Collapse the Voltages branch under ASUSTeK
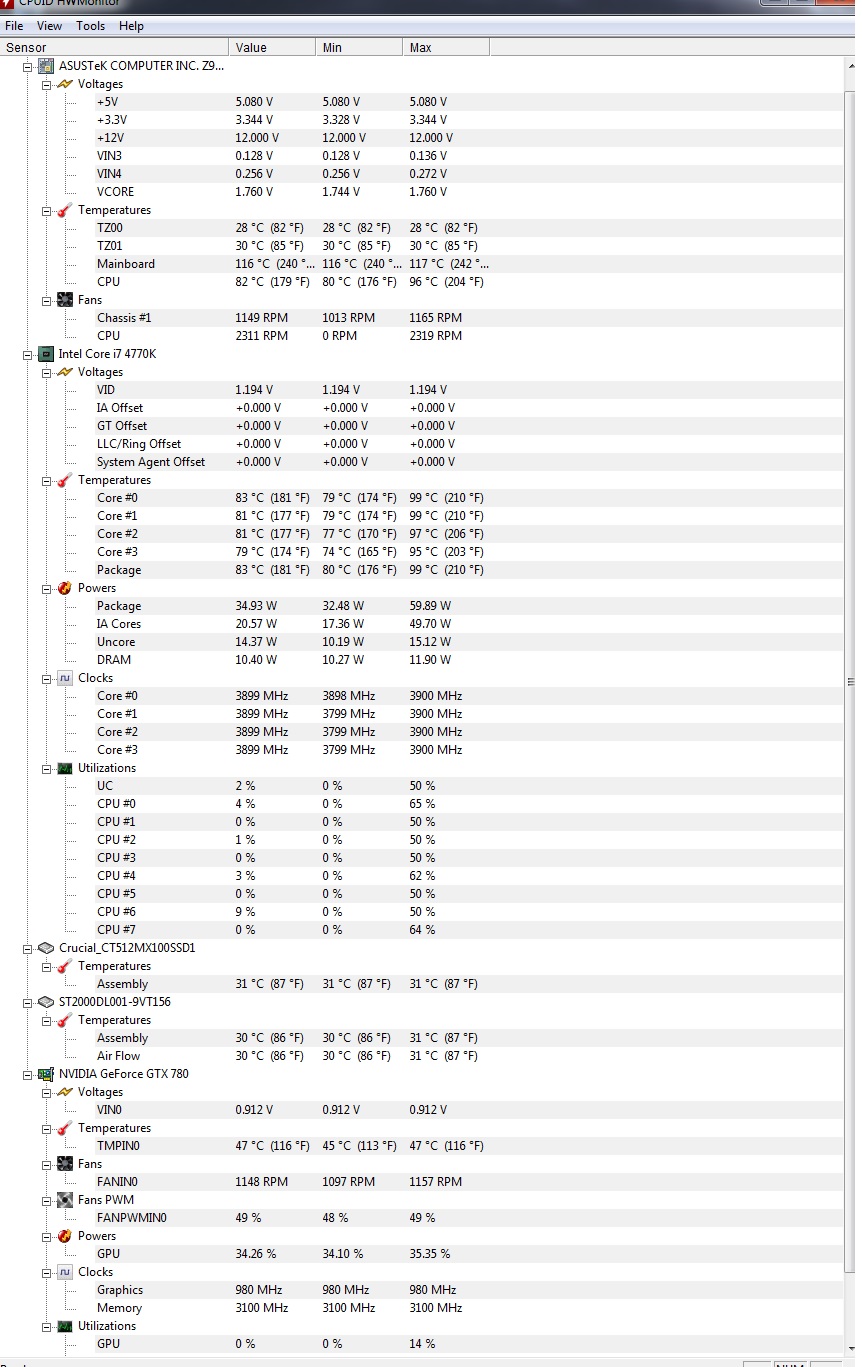Image resolution: width=862 pixels, height=1367 pixels. pyautogui.click(x=47, y=84)
